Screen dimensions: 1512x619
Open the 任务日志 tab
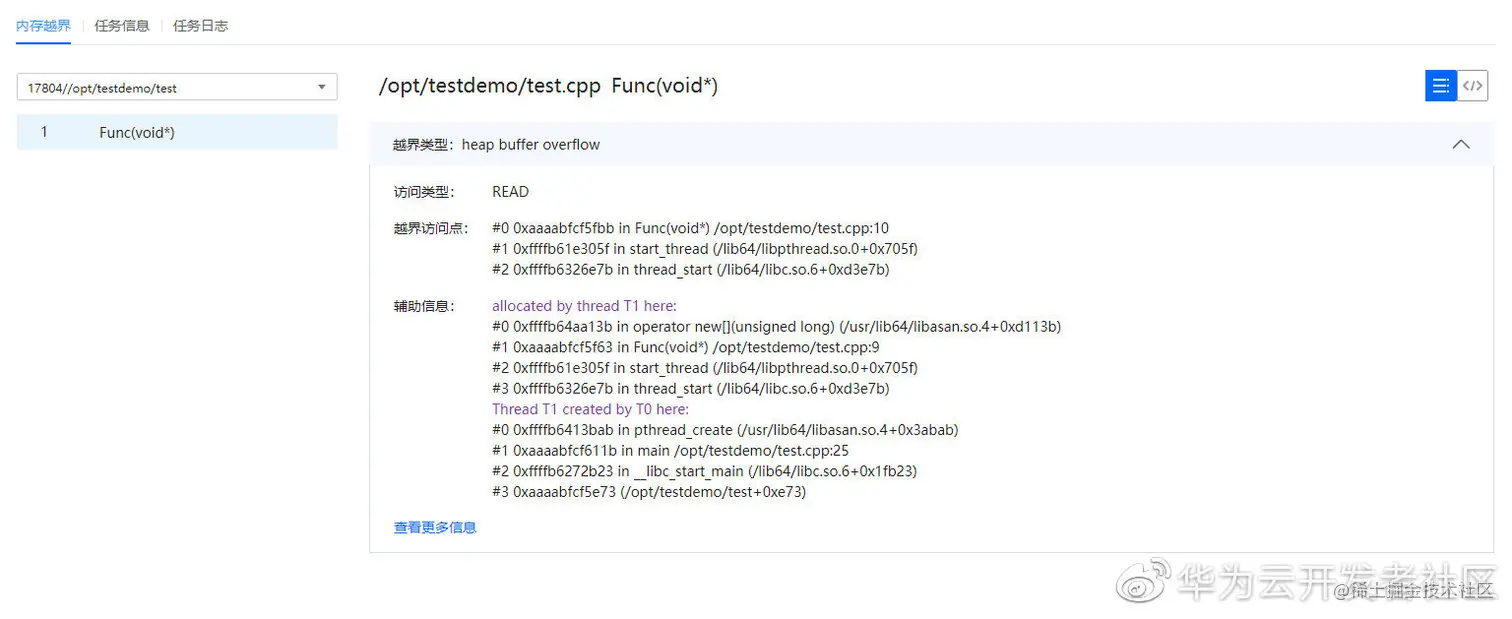click(200, 26)
